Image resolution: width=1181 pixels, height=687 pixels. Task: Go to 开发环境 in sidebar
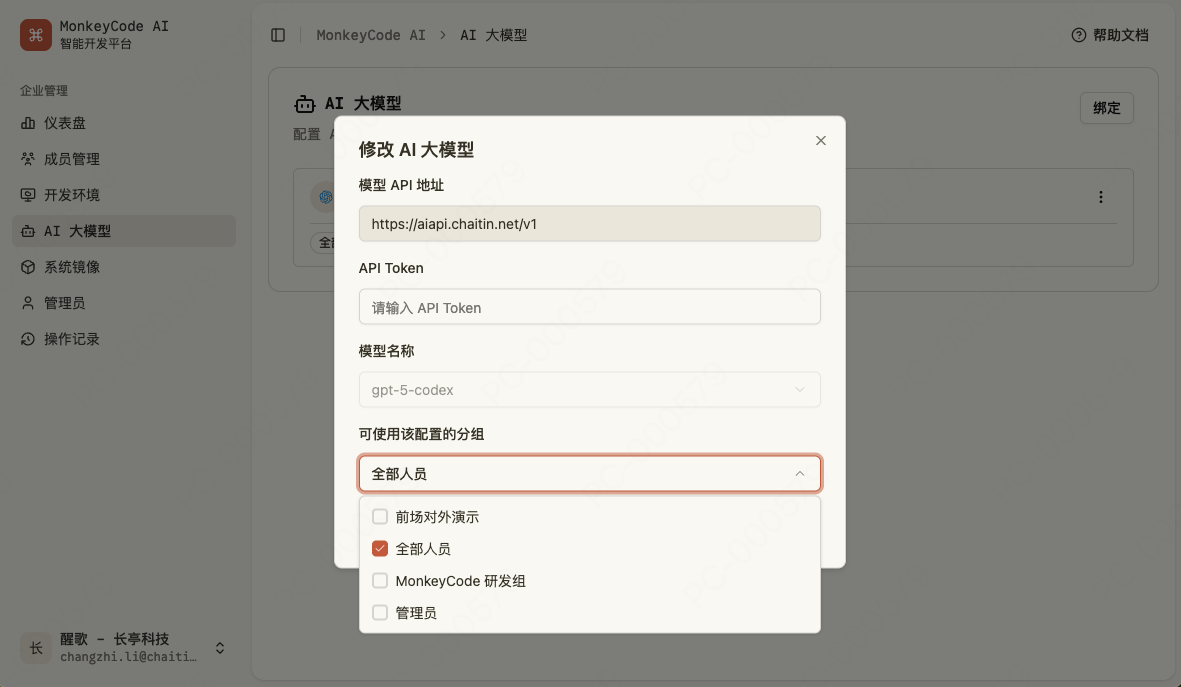(72, 195)
